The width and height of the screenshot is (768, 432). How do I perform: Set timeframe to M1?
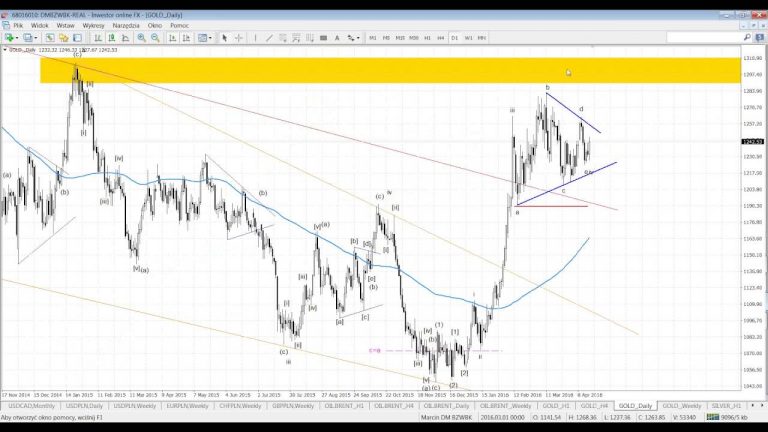point(373,38)
